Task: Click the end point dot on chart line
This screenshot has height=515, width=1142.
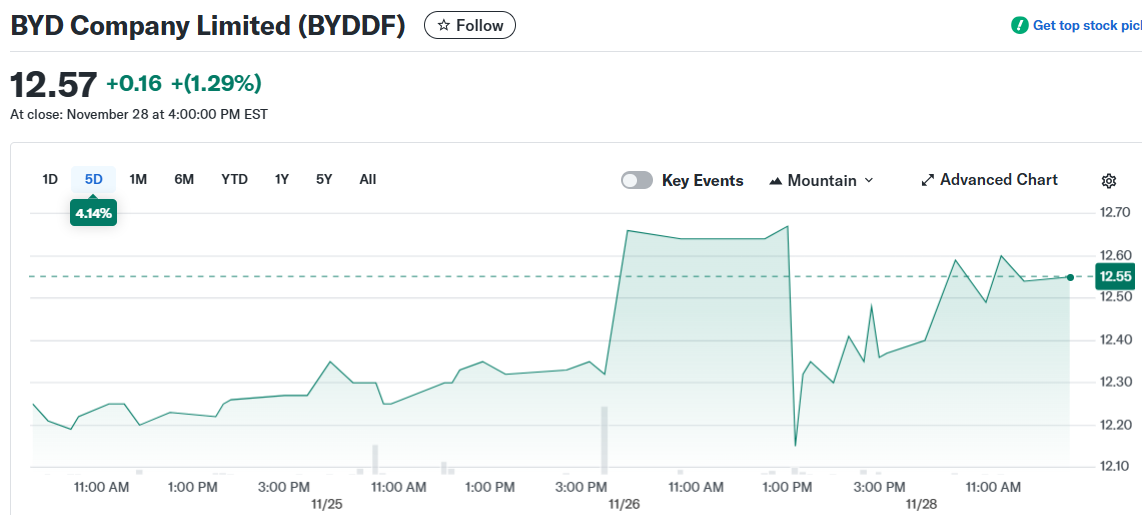Action: 1070,277
